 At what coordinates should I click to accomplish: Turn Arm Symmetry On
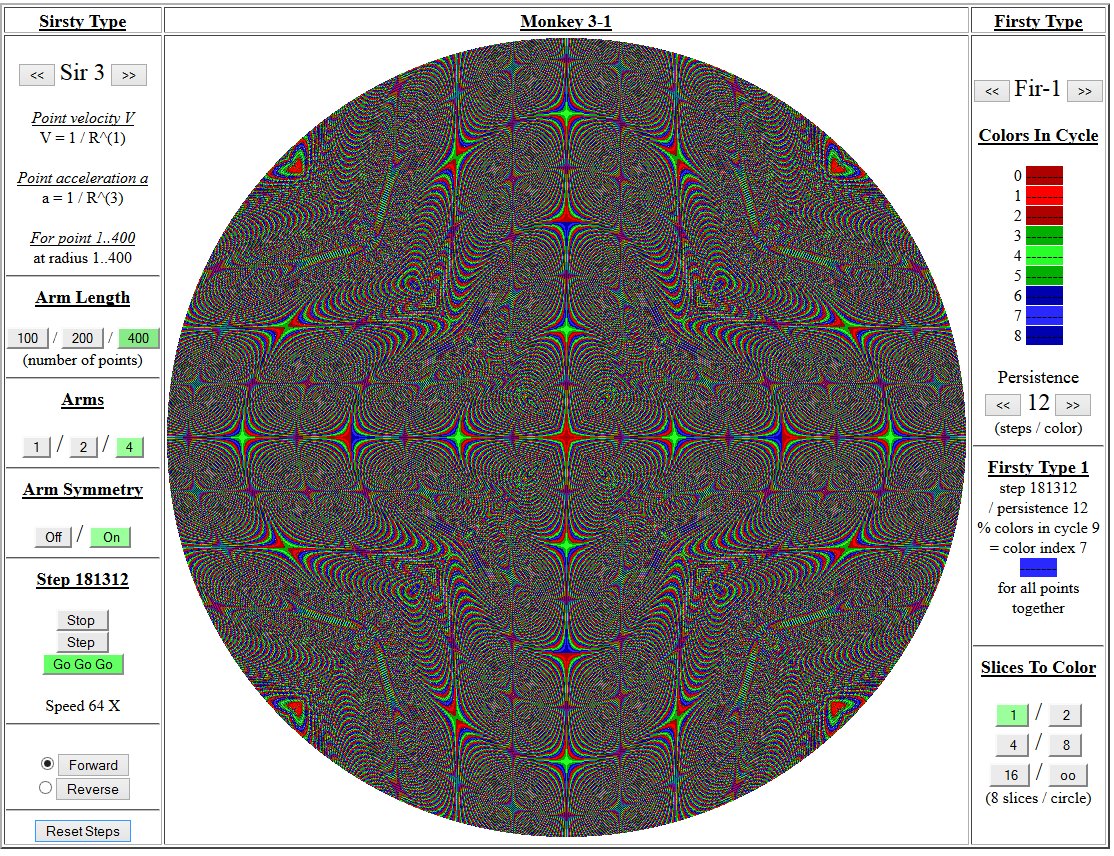click(111, 537)
